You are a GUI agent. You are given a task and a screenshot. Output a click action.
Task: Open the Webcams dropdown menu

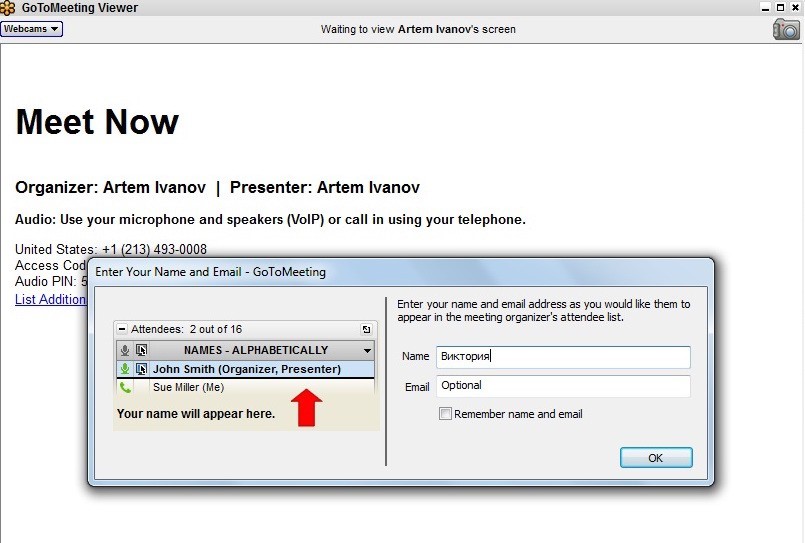pos(32,29)
